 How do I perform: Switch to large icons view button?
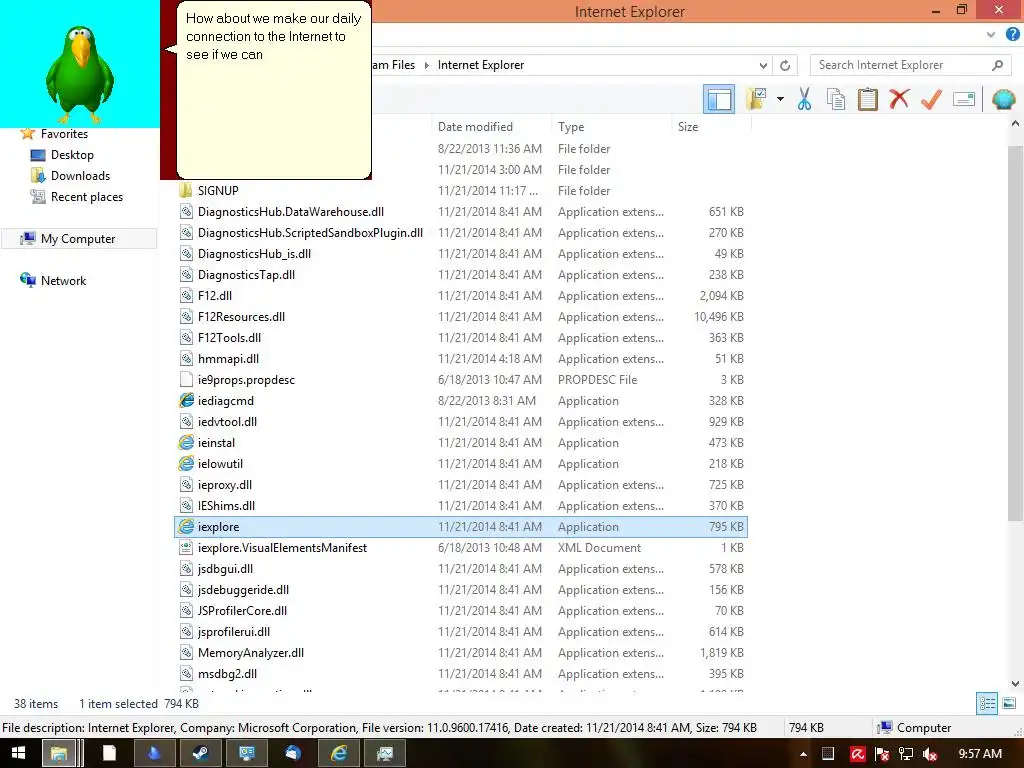(x=1009, y=703)
